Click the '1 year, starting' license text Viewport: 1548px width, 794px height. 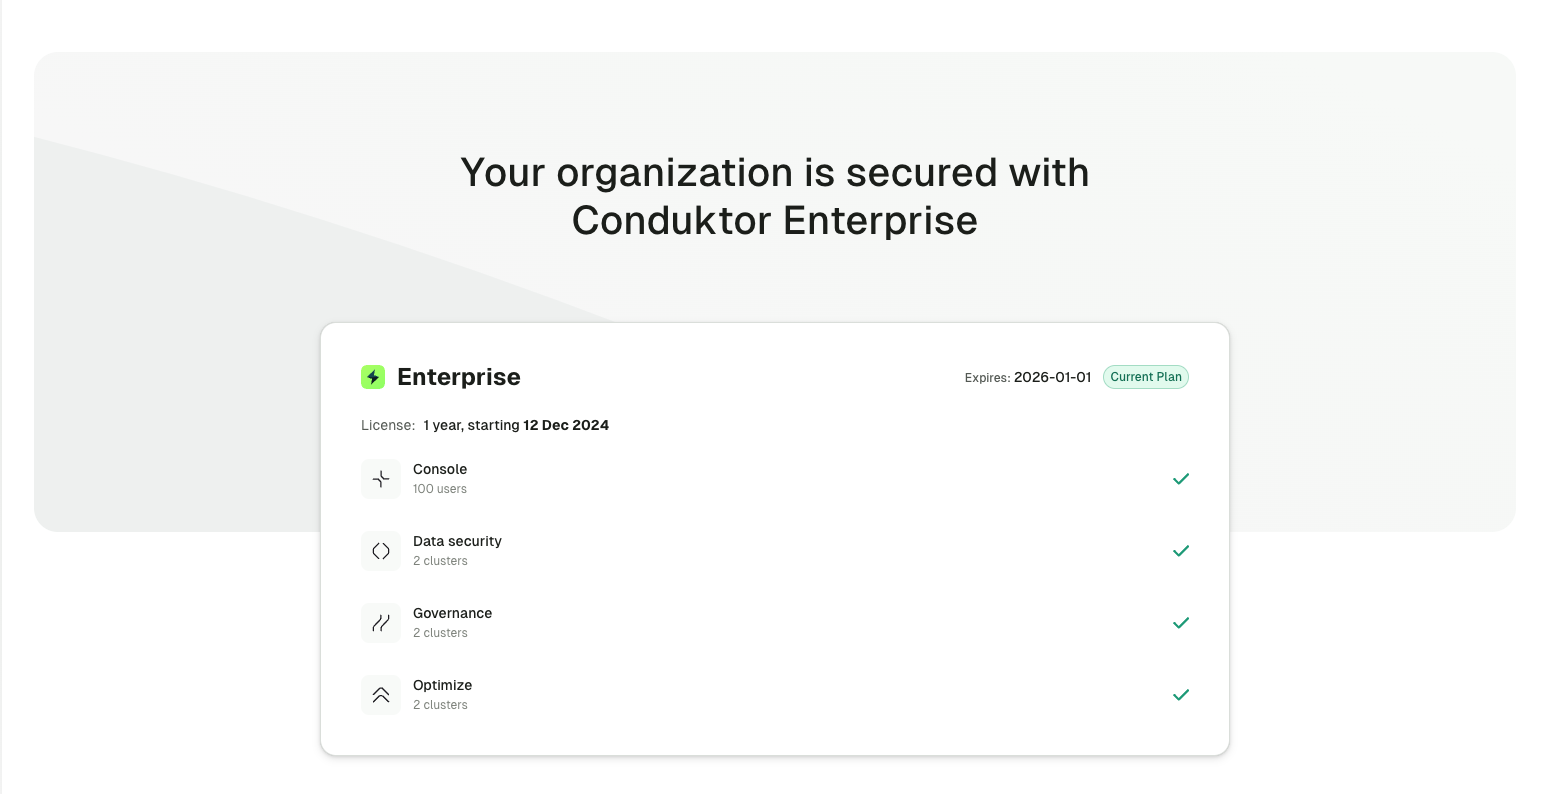(471, 425)
